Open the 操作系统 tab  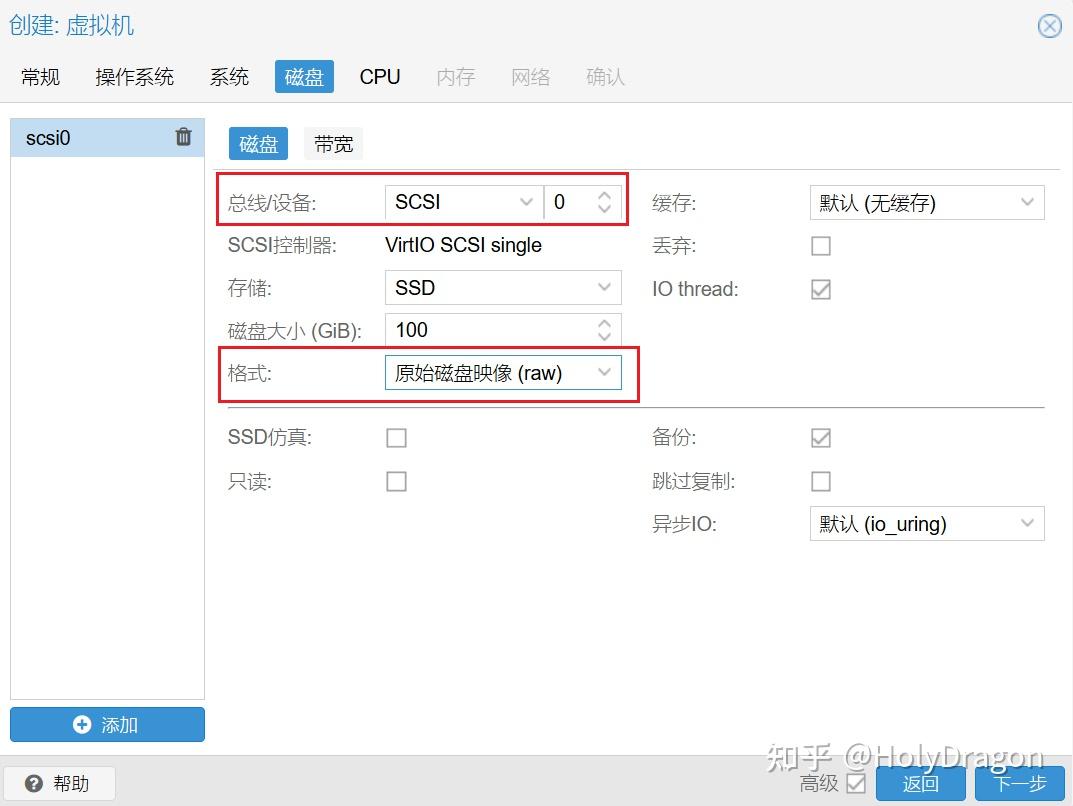click(x=135, y=76)
